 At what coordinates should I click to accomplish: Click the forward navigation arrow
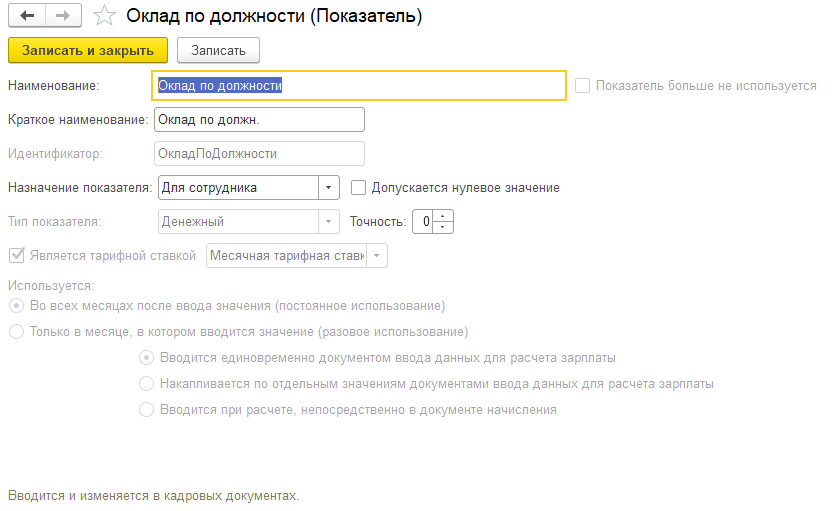[x=62, y=16]
